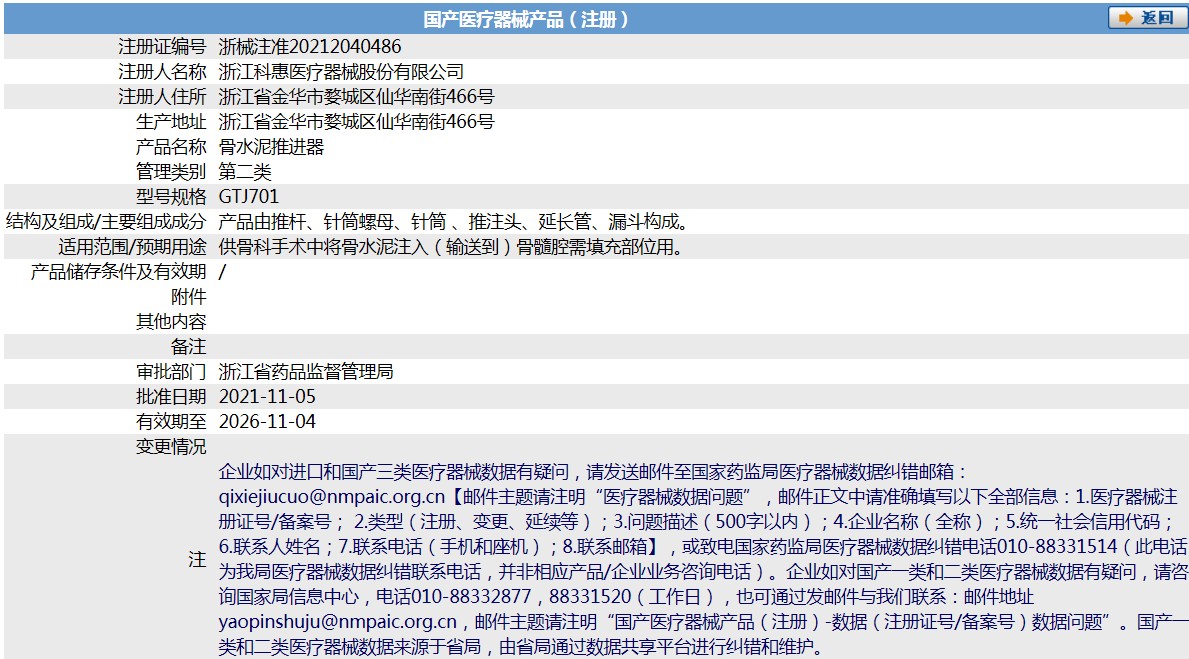Click the 注册人住所 label
The height and width of the screenshot is (659, 1189).
coord(162,97)
